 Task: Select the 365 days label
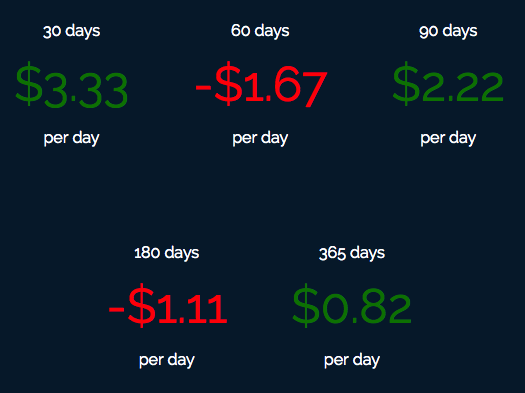pos(352,253)
